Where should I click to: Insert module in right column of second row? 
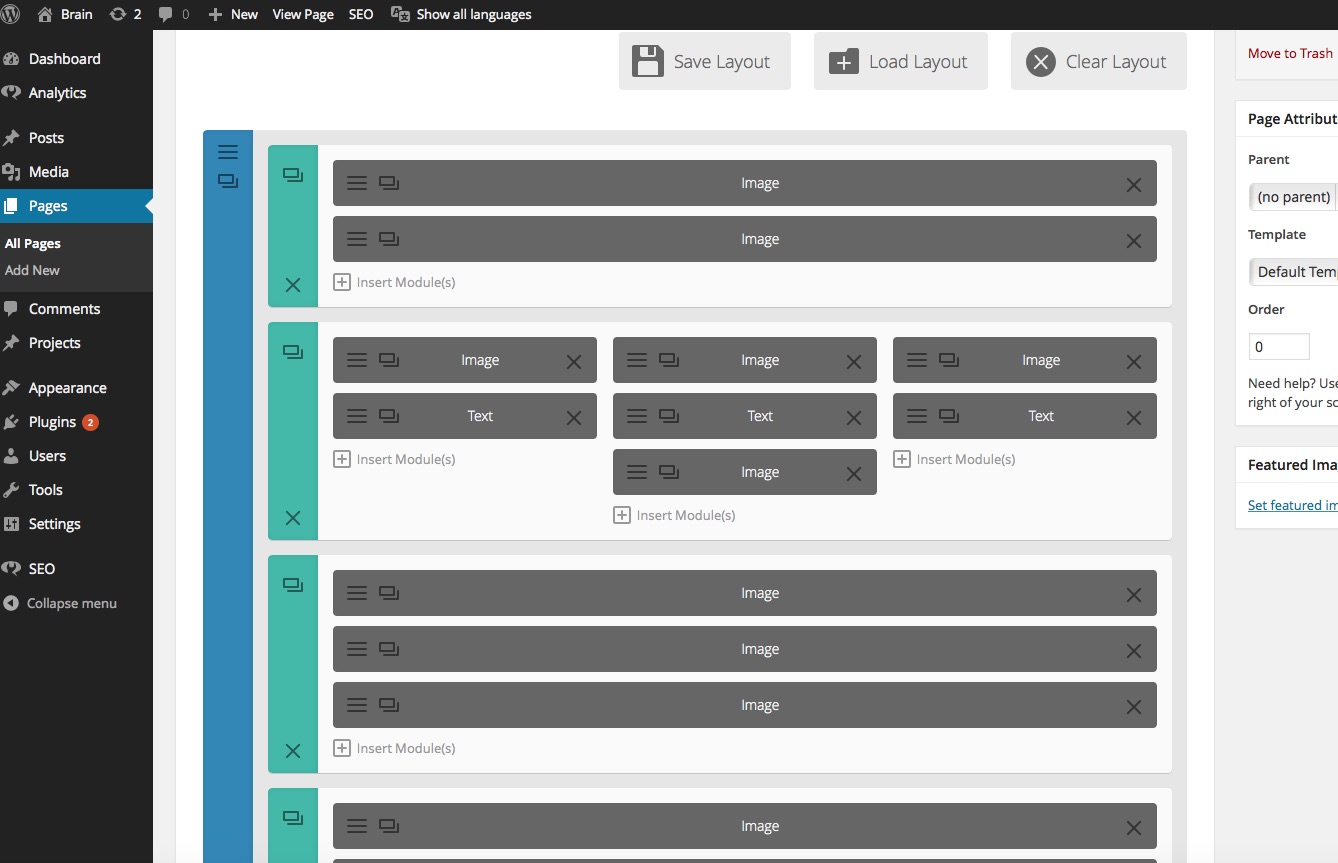pos(954,459)
